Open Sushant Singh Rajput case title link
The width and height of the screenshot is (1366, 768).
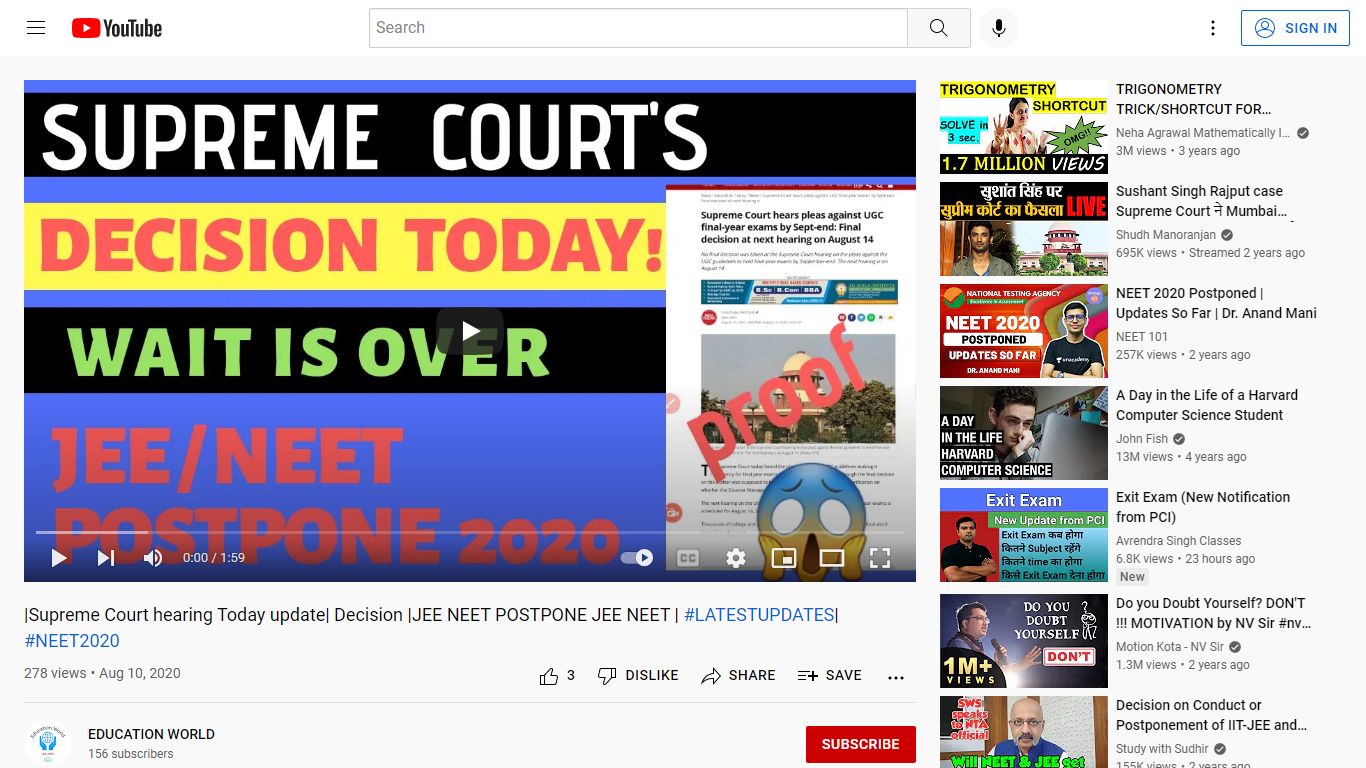1203,201
